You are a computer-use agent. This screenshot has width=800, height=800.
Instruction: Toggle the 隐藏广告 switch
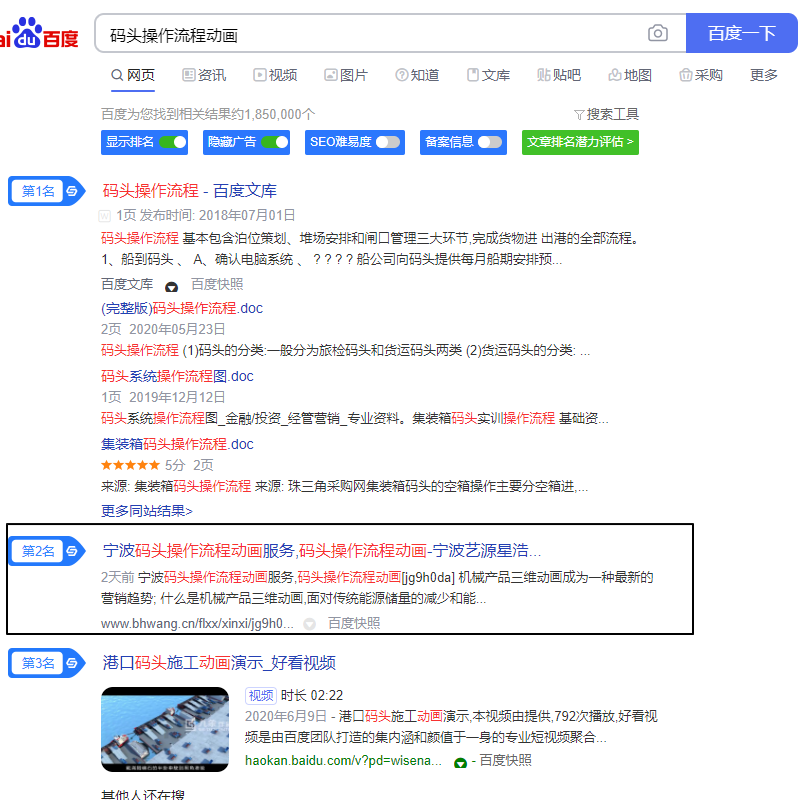(275, 142)
